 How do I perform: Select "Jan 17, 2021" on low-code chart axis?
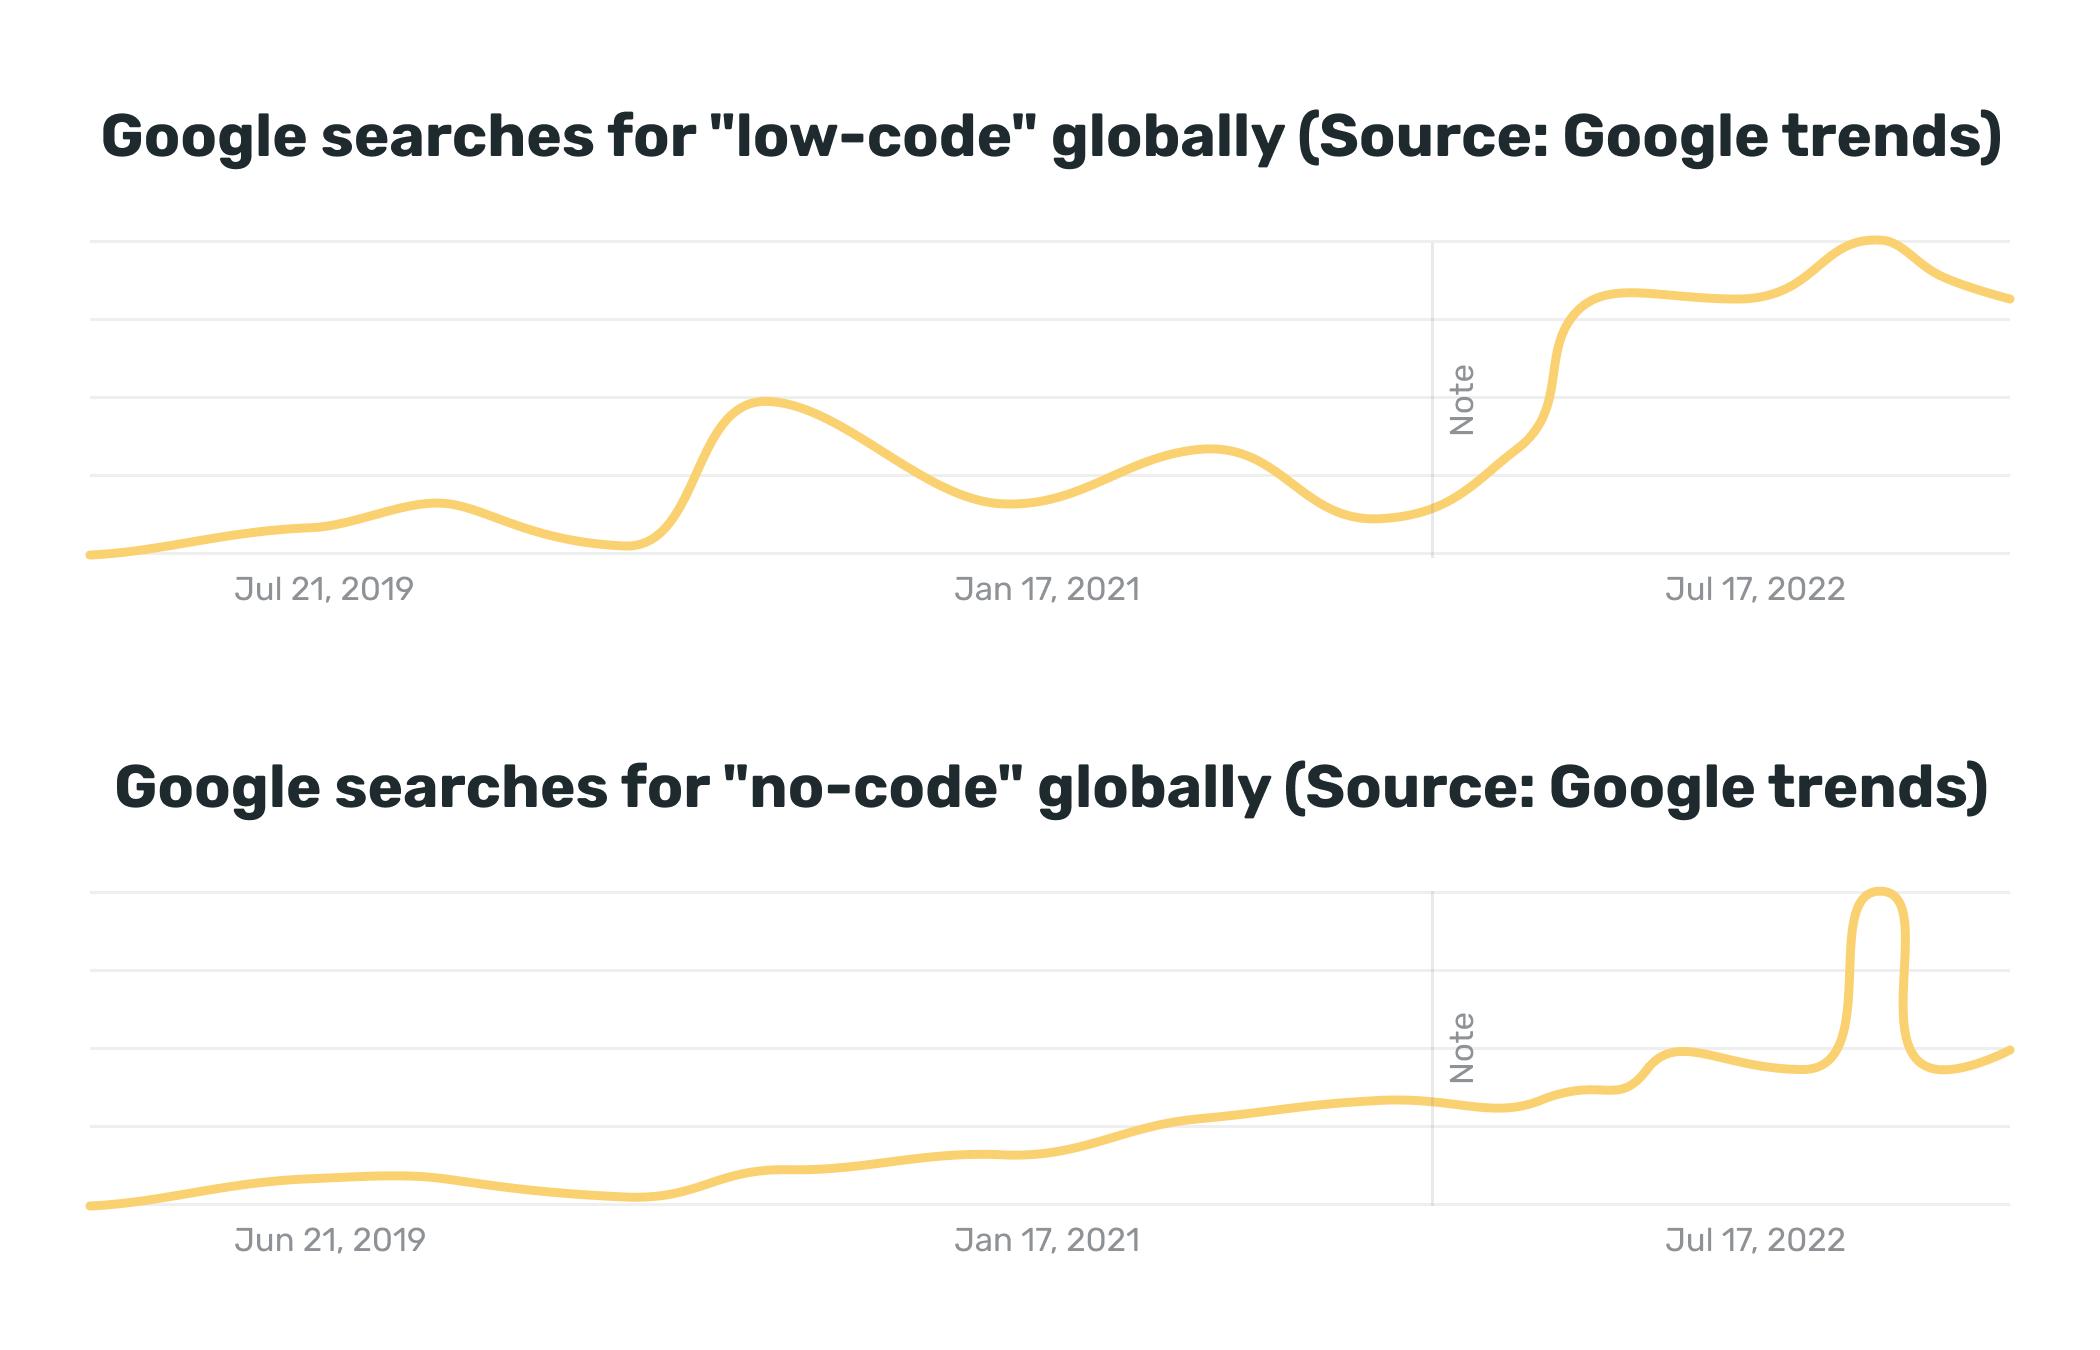click(x=1047, y=589)
